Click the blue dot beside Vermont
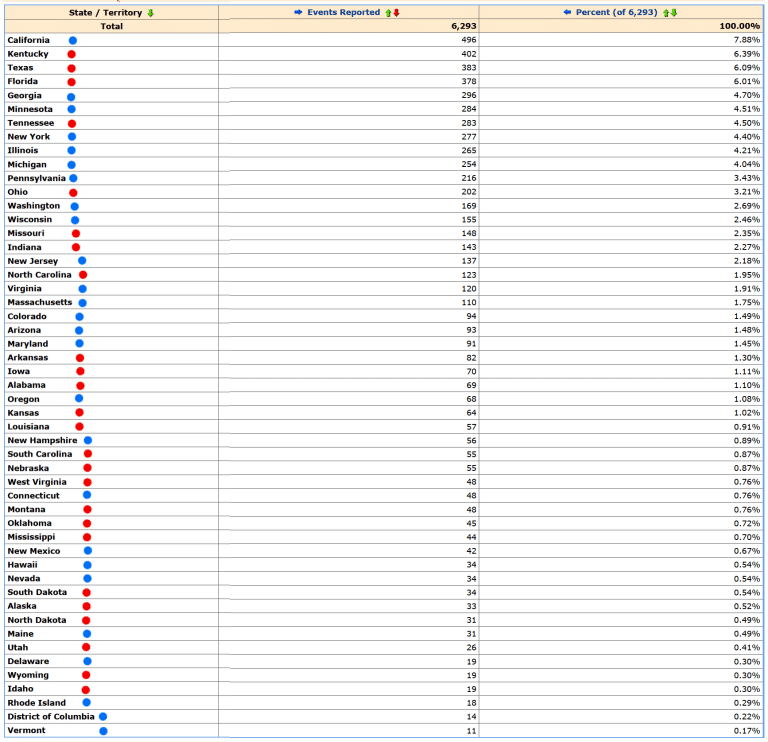Screen dimensions: 768x742 click(x=103, y=731)
